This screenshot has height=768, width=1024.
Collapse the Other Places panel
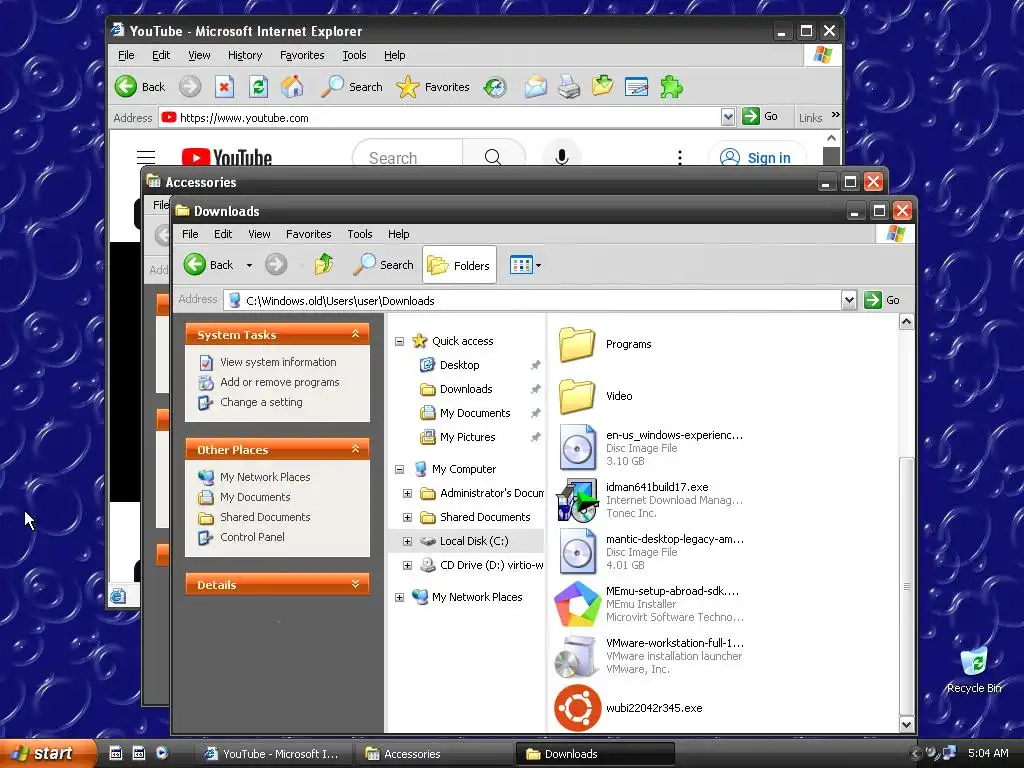(x=355, y=449)
